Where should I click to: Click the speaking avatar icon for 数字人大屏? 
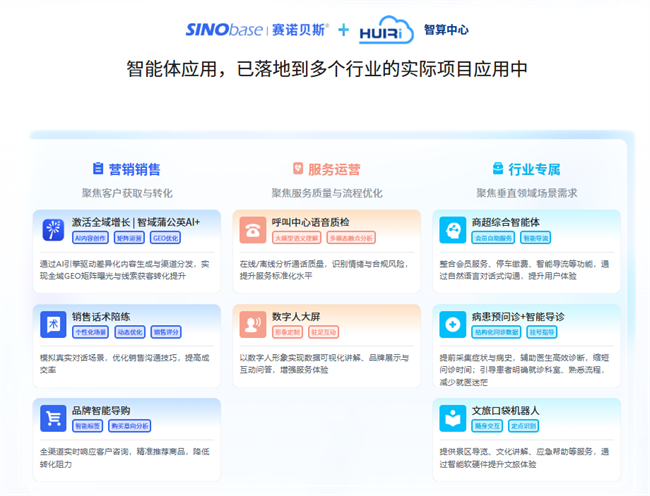(252, 325)
